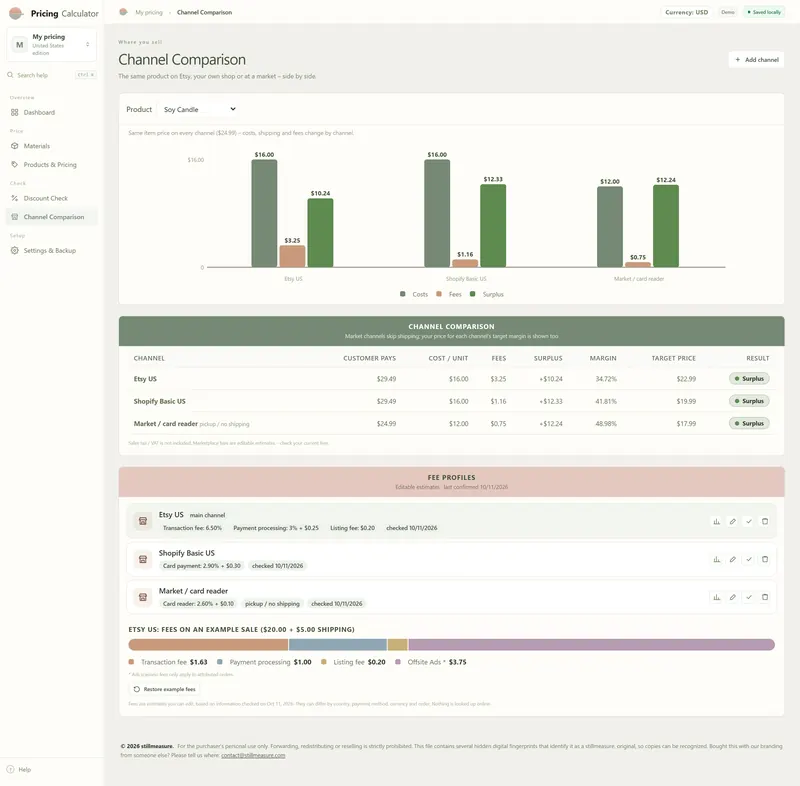Toggle the Fees legend entry
Screen dimensions: 800x786
pyautogui.click(x=449, y=294)
